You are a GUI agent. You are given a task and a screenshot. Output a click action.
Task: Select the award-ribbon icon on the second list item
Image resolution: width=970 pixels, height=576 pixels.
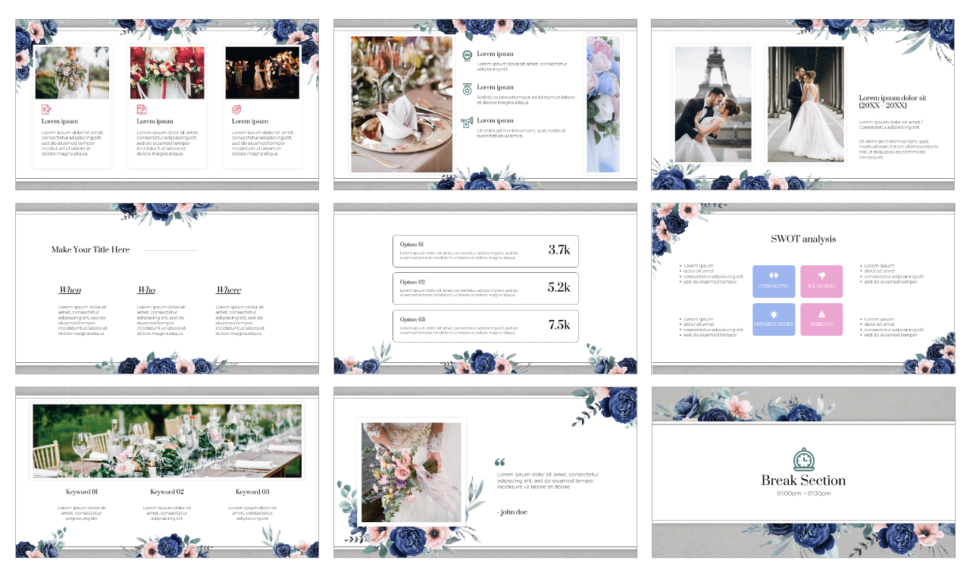[466, 88]
